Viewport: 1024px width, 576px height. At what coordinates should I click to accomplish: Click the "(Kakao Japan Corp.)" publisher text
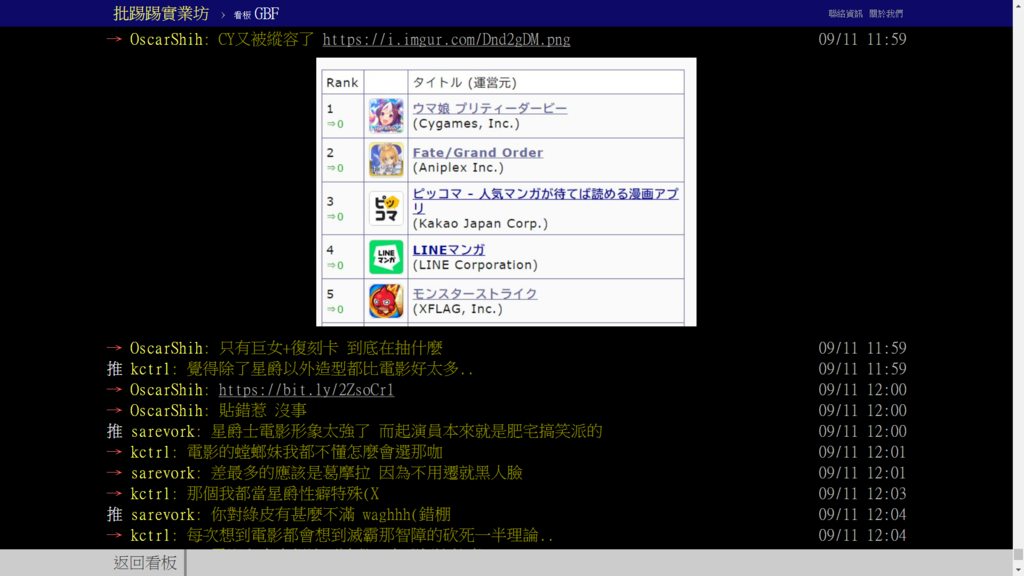click(480, 223)
